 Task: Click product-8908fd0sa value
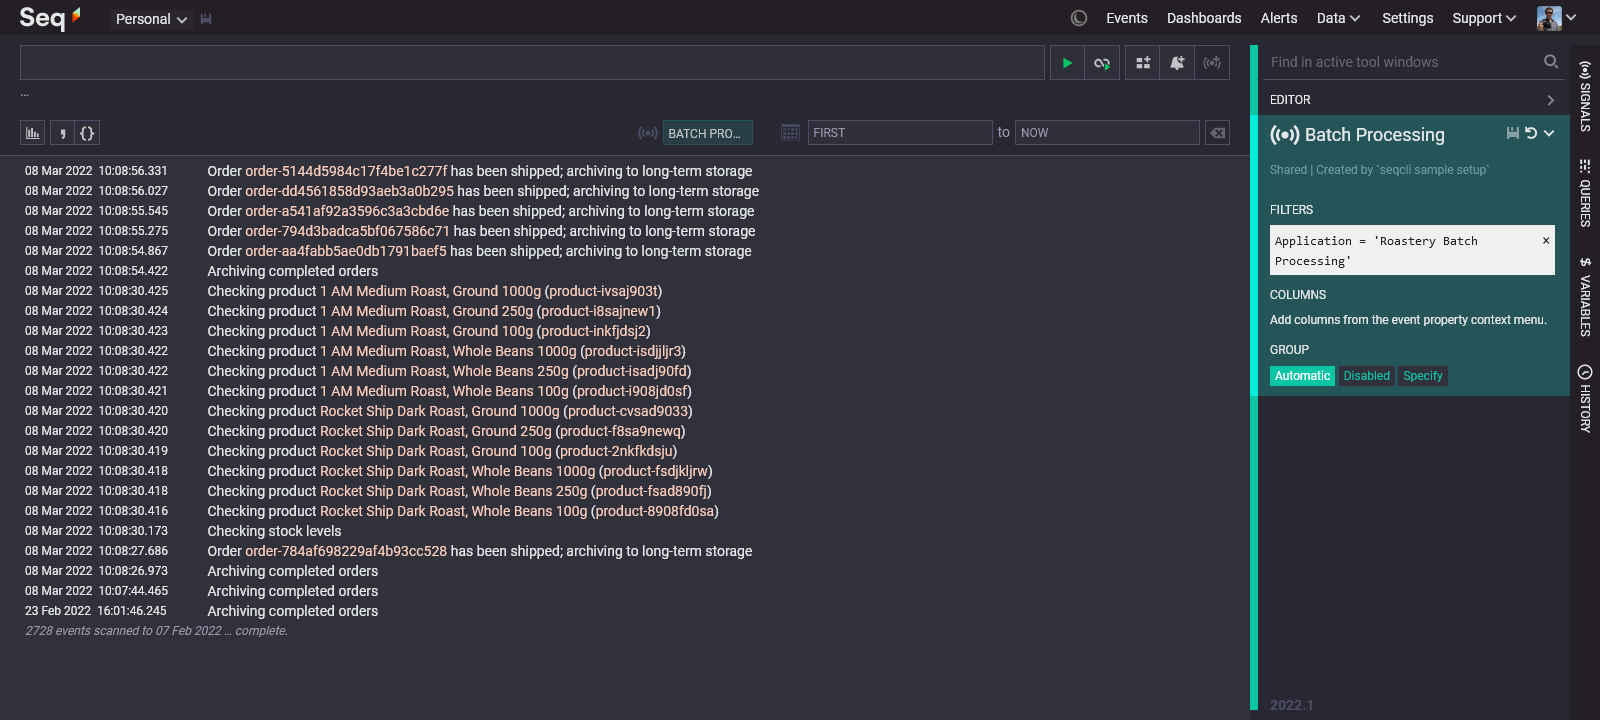pyautogui.click(x=655, y=511)
